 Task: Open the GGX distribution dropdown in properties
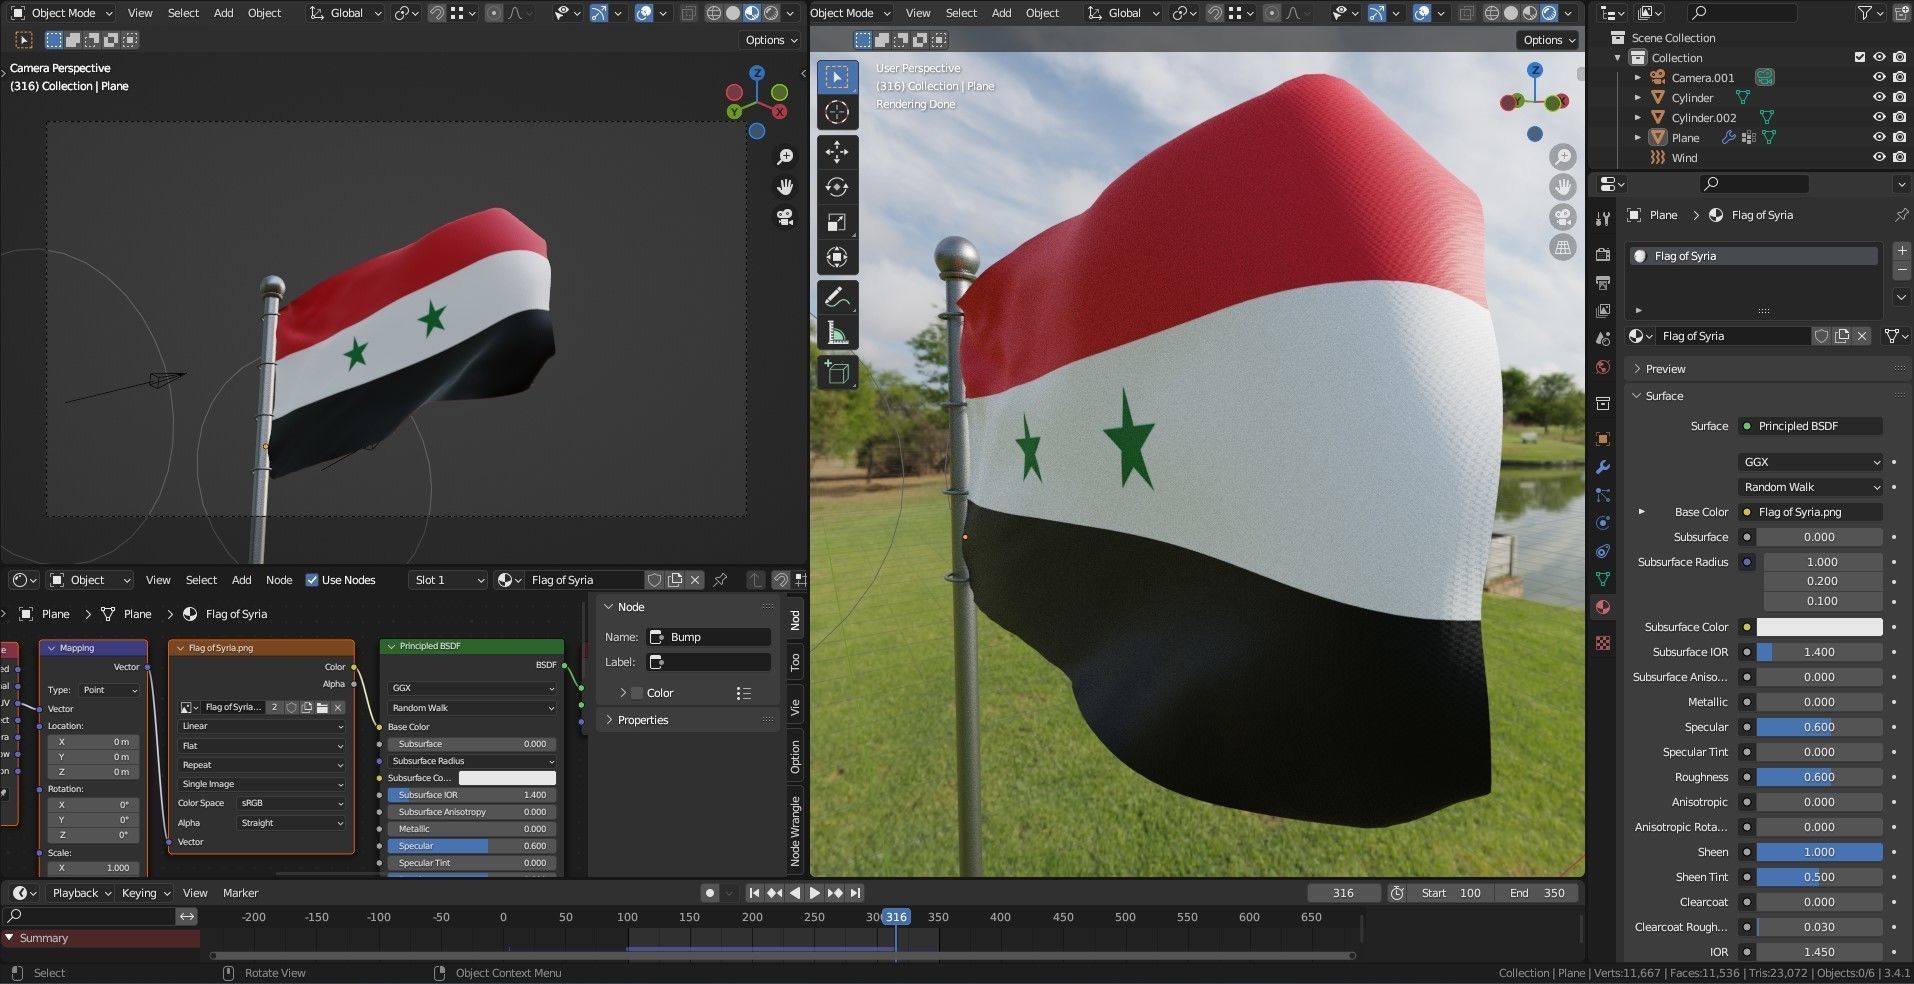click(x=1811, y=462)
